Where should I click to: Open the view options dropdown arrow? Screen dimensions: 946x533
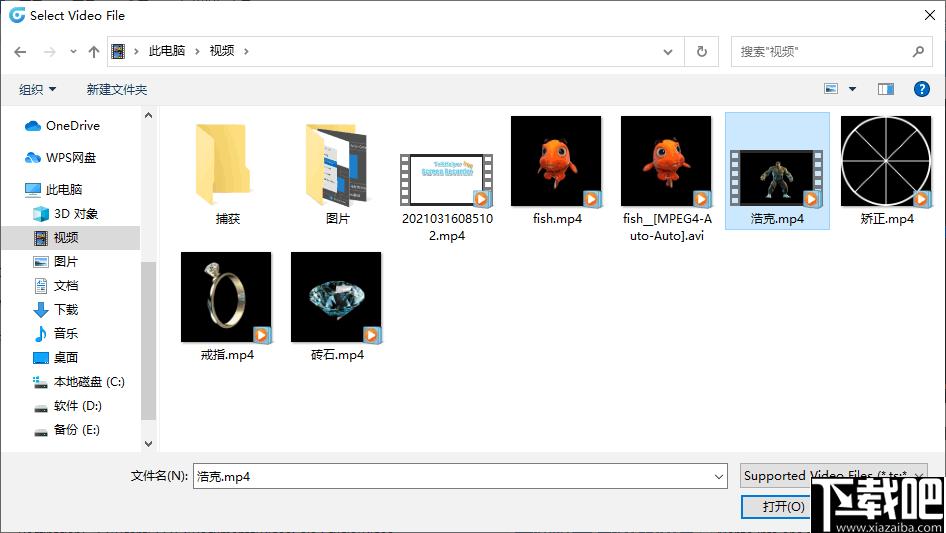(x=852, y=89)
